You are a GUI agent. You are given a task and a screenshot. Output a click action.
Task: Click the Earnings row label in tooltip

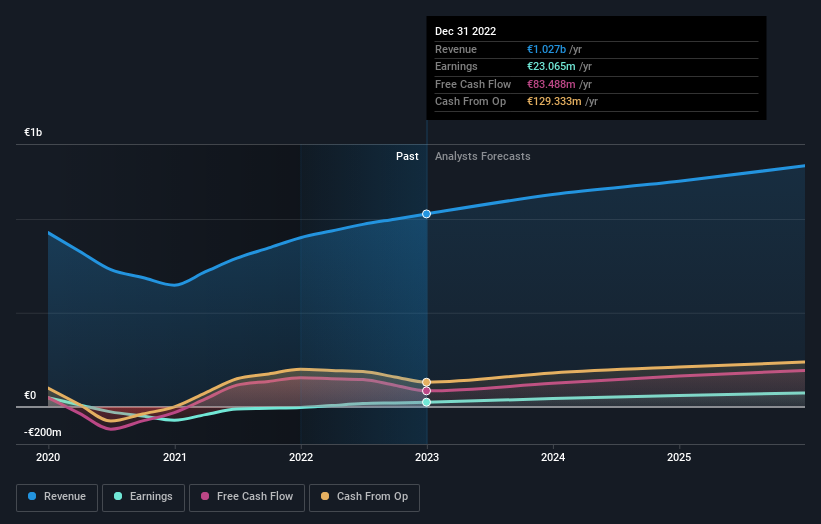click(456, 66)
